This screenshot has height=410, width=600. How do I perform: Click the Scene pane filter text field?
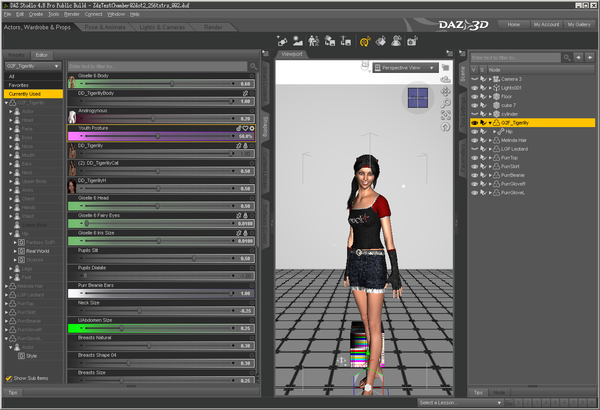515,58
